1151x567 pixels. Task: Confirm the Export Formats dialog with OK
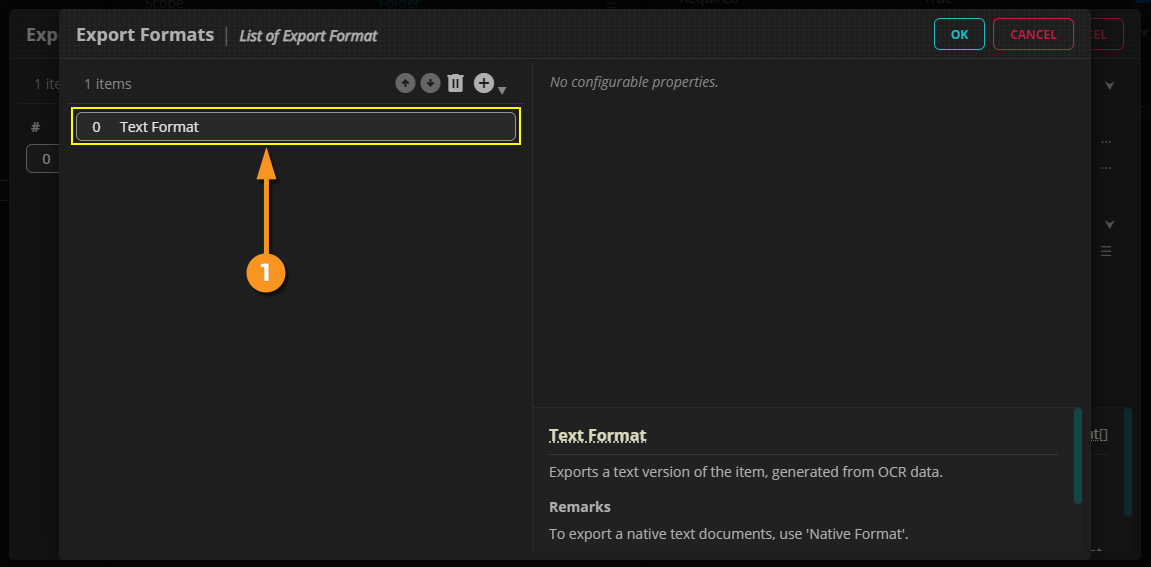coord(959,34)
